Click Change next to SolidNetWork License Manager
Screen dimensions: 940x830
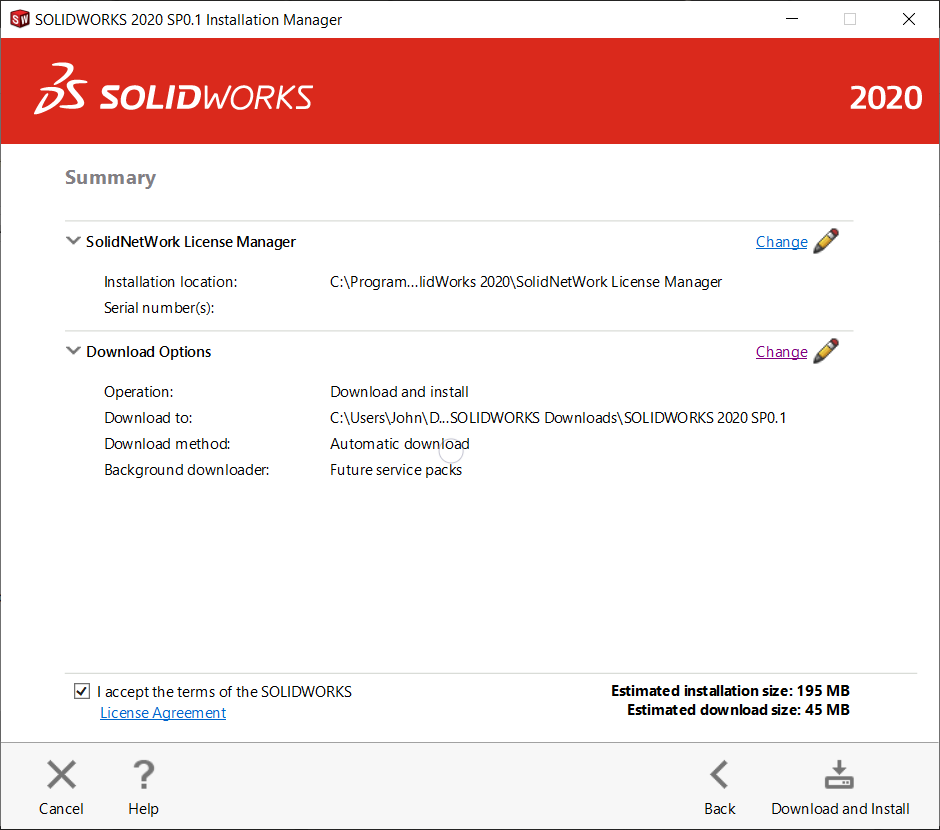click(781, 241)
